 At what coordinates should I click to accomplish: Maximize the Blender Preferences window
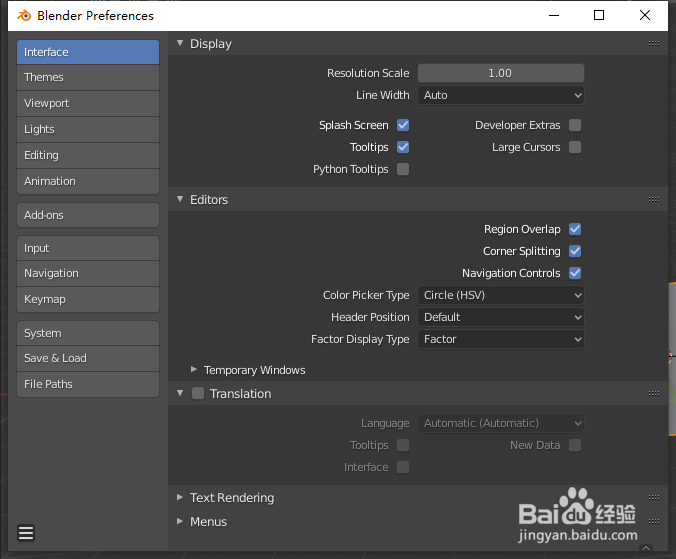pyautogui.click(x=599, y=16)
